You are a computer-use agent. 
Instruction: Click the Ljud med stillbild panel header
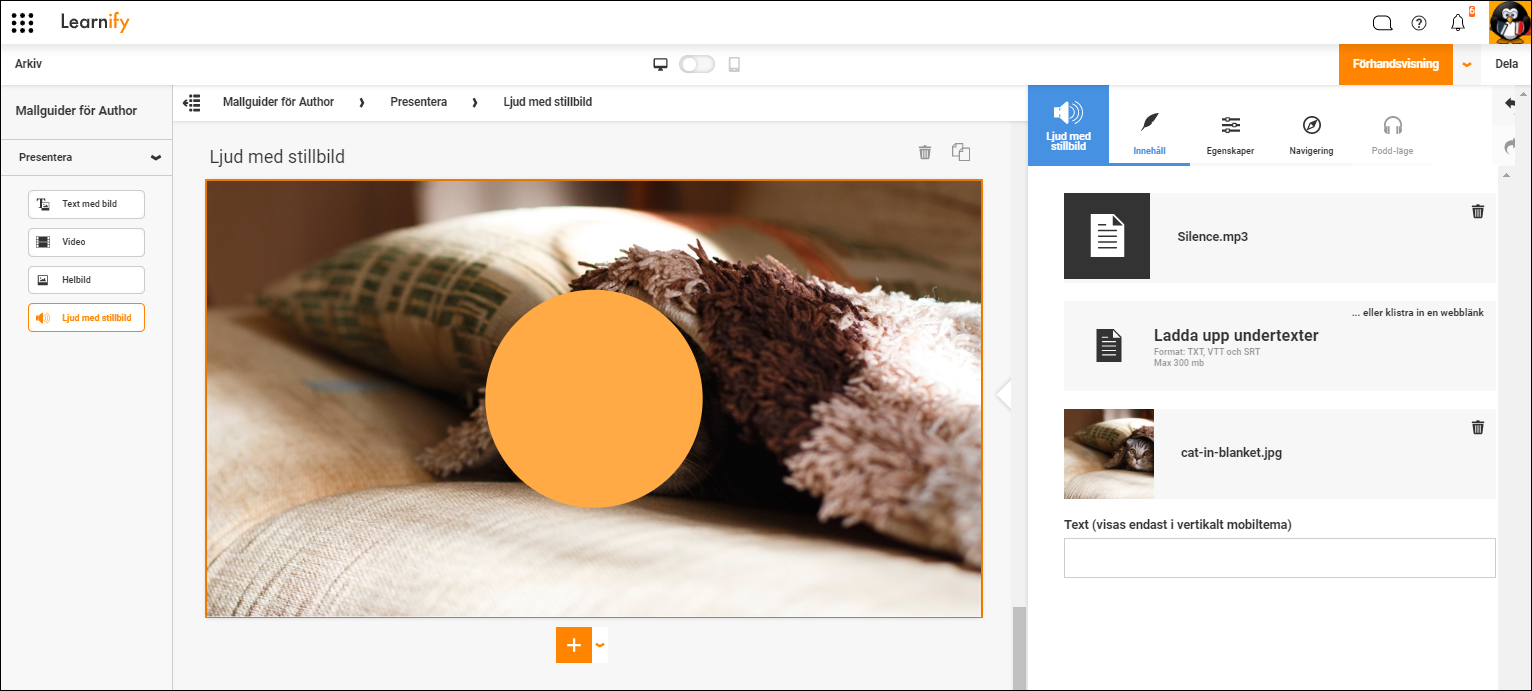pyautogui.click(x=1068, y=125)
